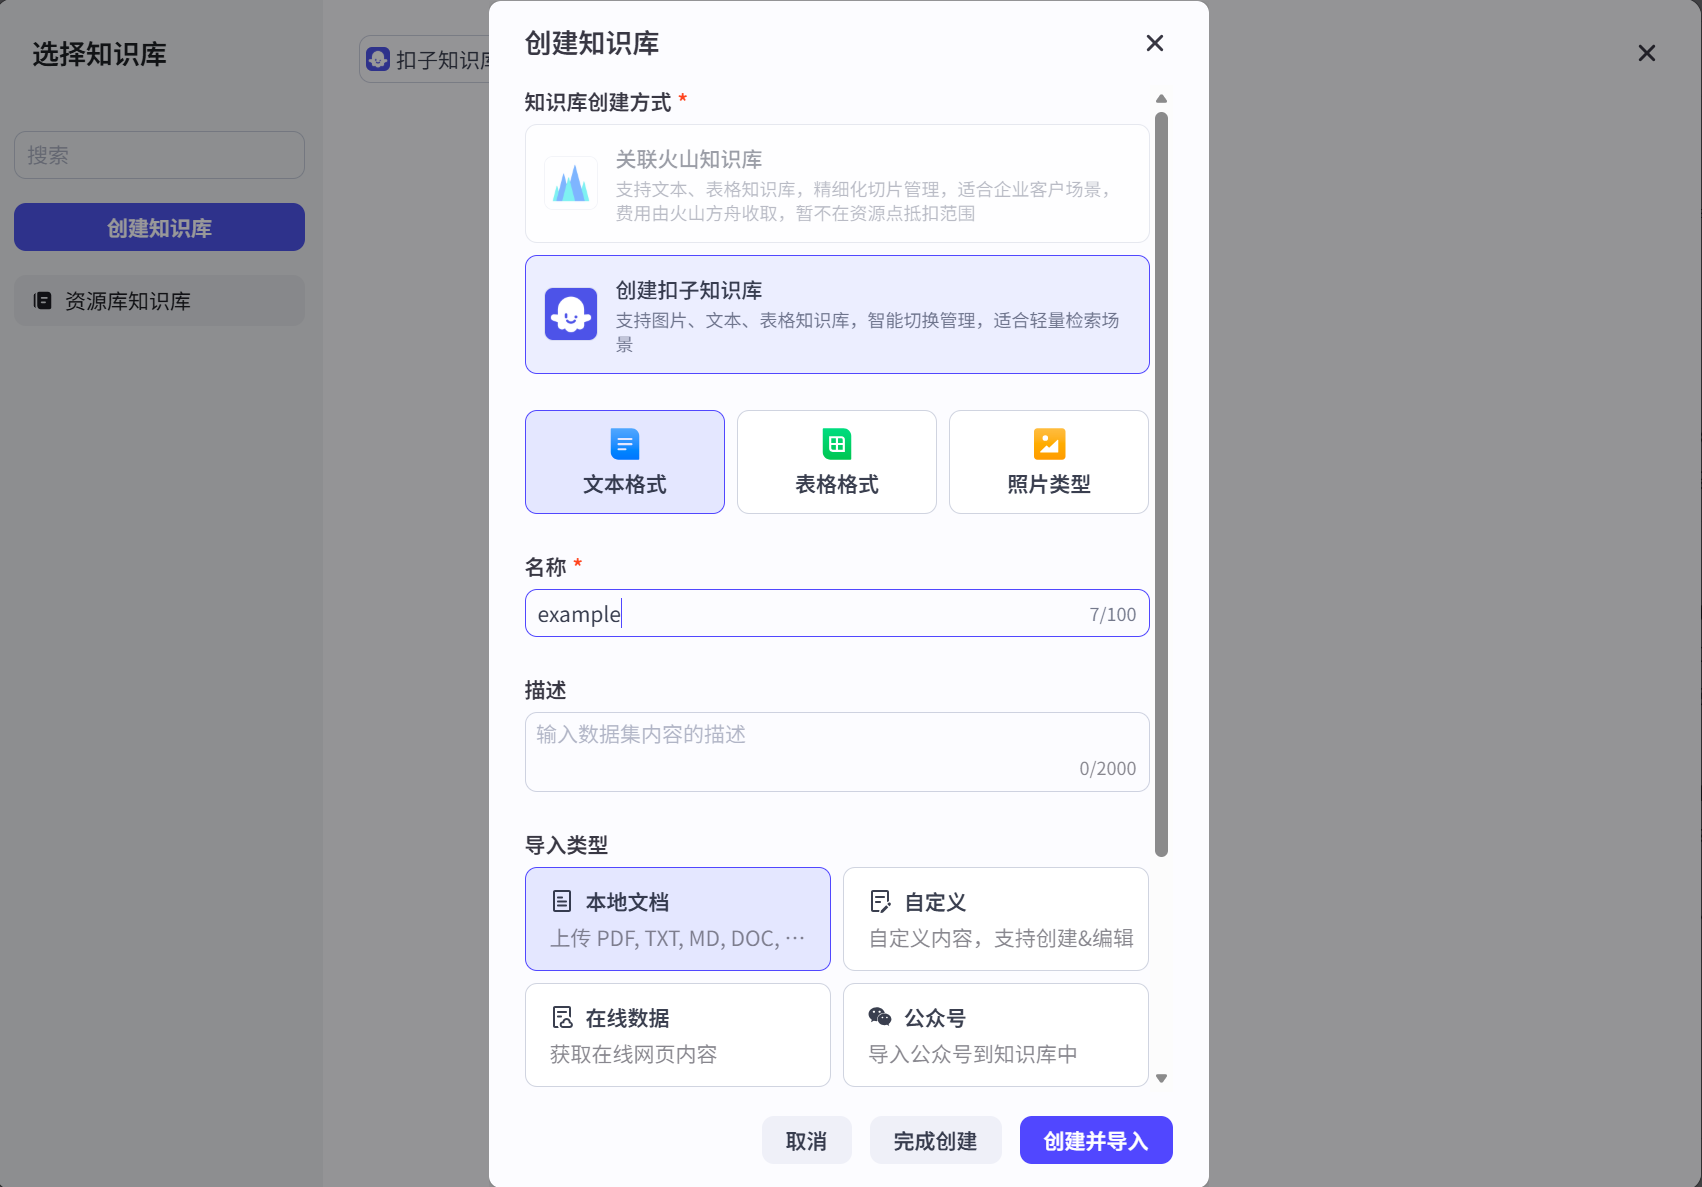Select the 表格格式 table icon
The image size is (1702, 1187).
click(836, 444)
